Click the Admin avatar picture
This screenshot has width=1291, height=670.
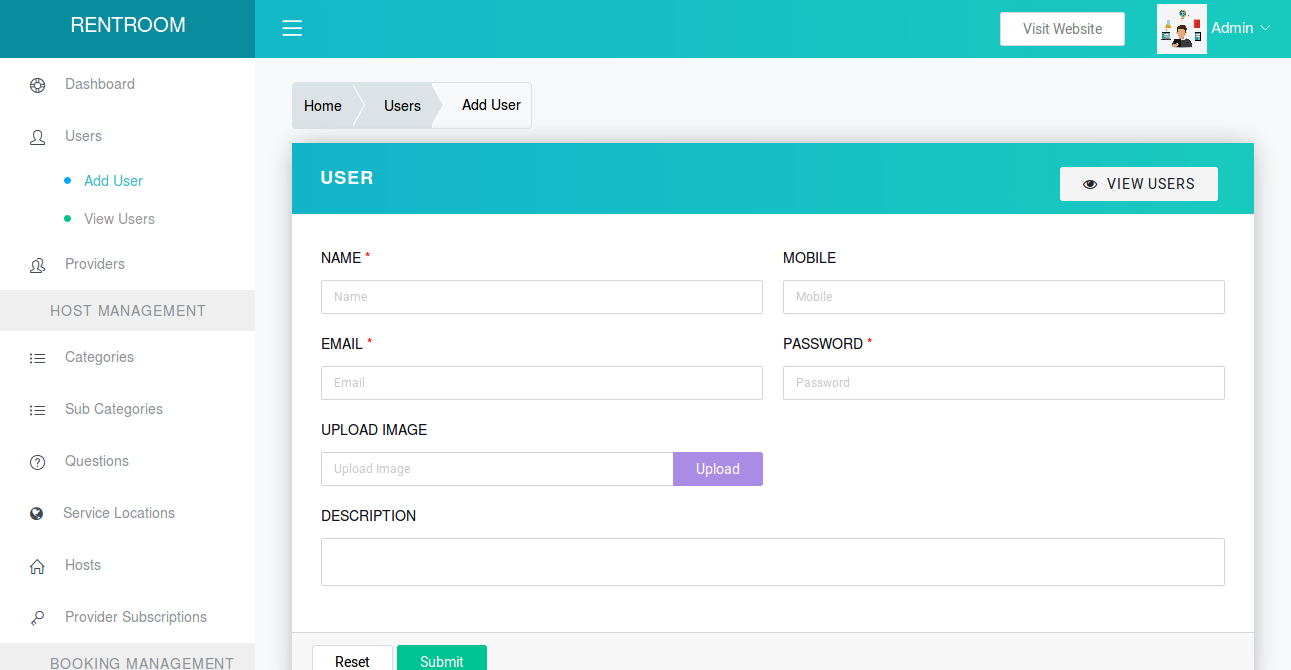click(1181, 28)
